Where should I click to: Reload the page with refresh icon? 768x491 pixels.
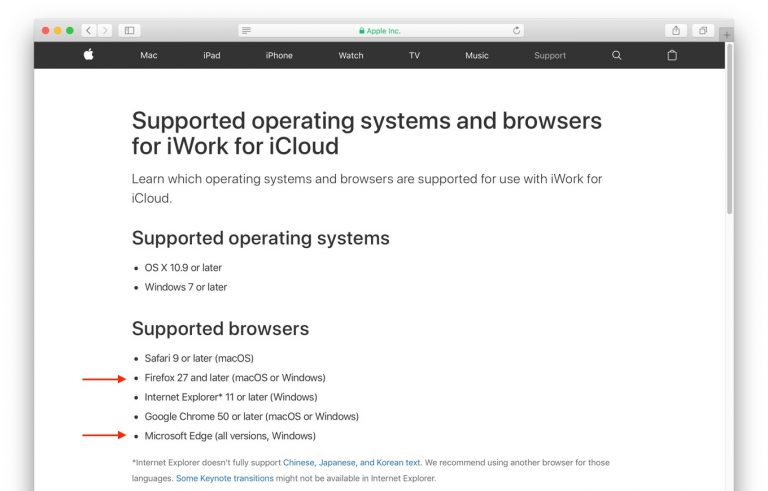[x=516, y=30]
